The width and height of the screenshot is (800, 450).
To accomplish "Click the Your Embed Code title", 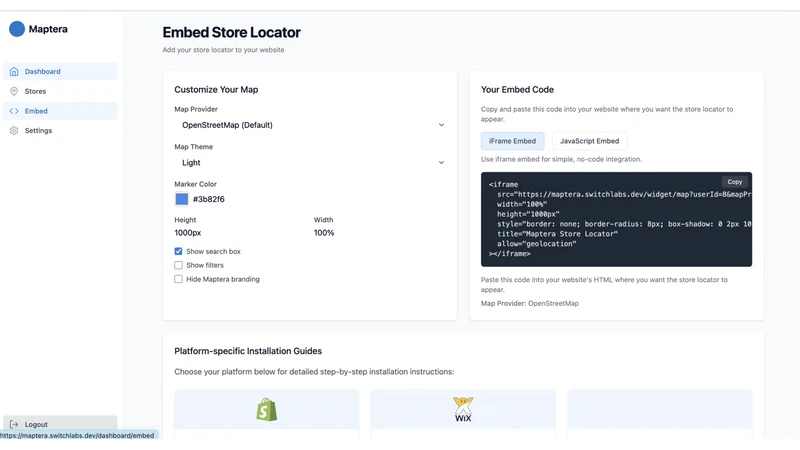I will point(517,90).
